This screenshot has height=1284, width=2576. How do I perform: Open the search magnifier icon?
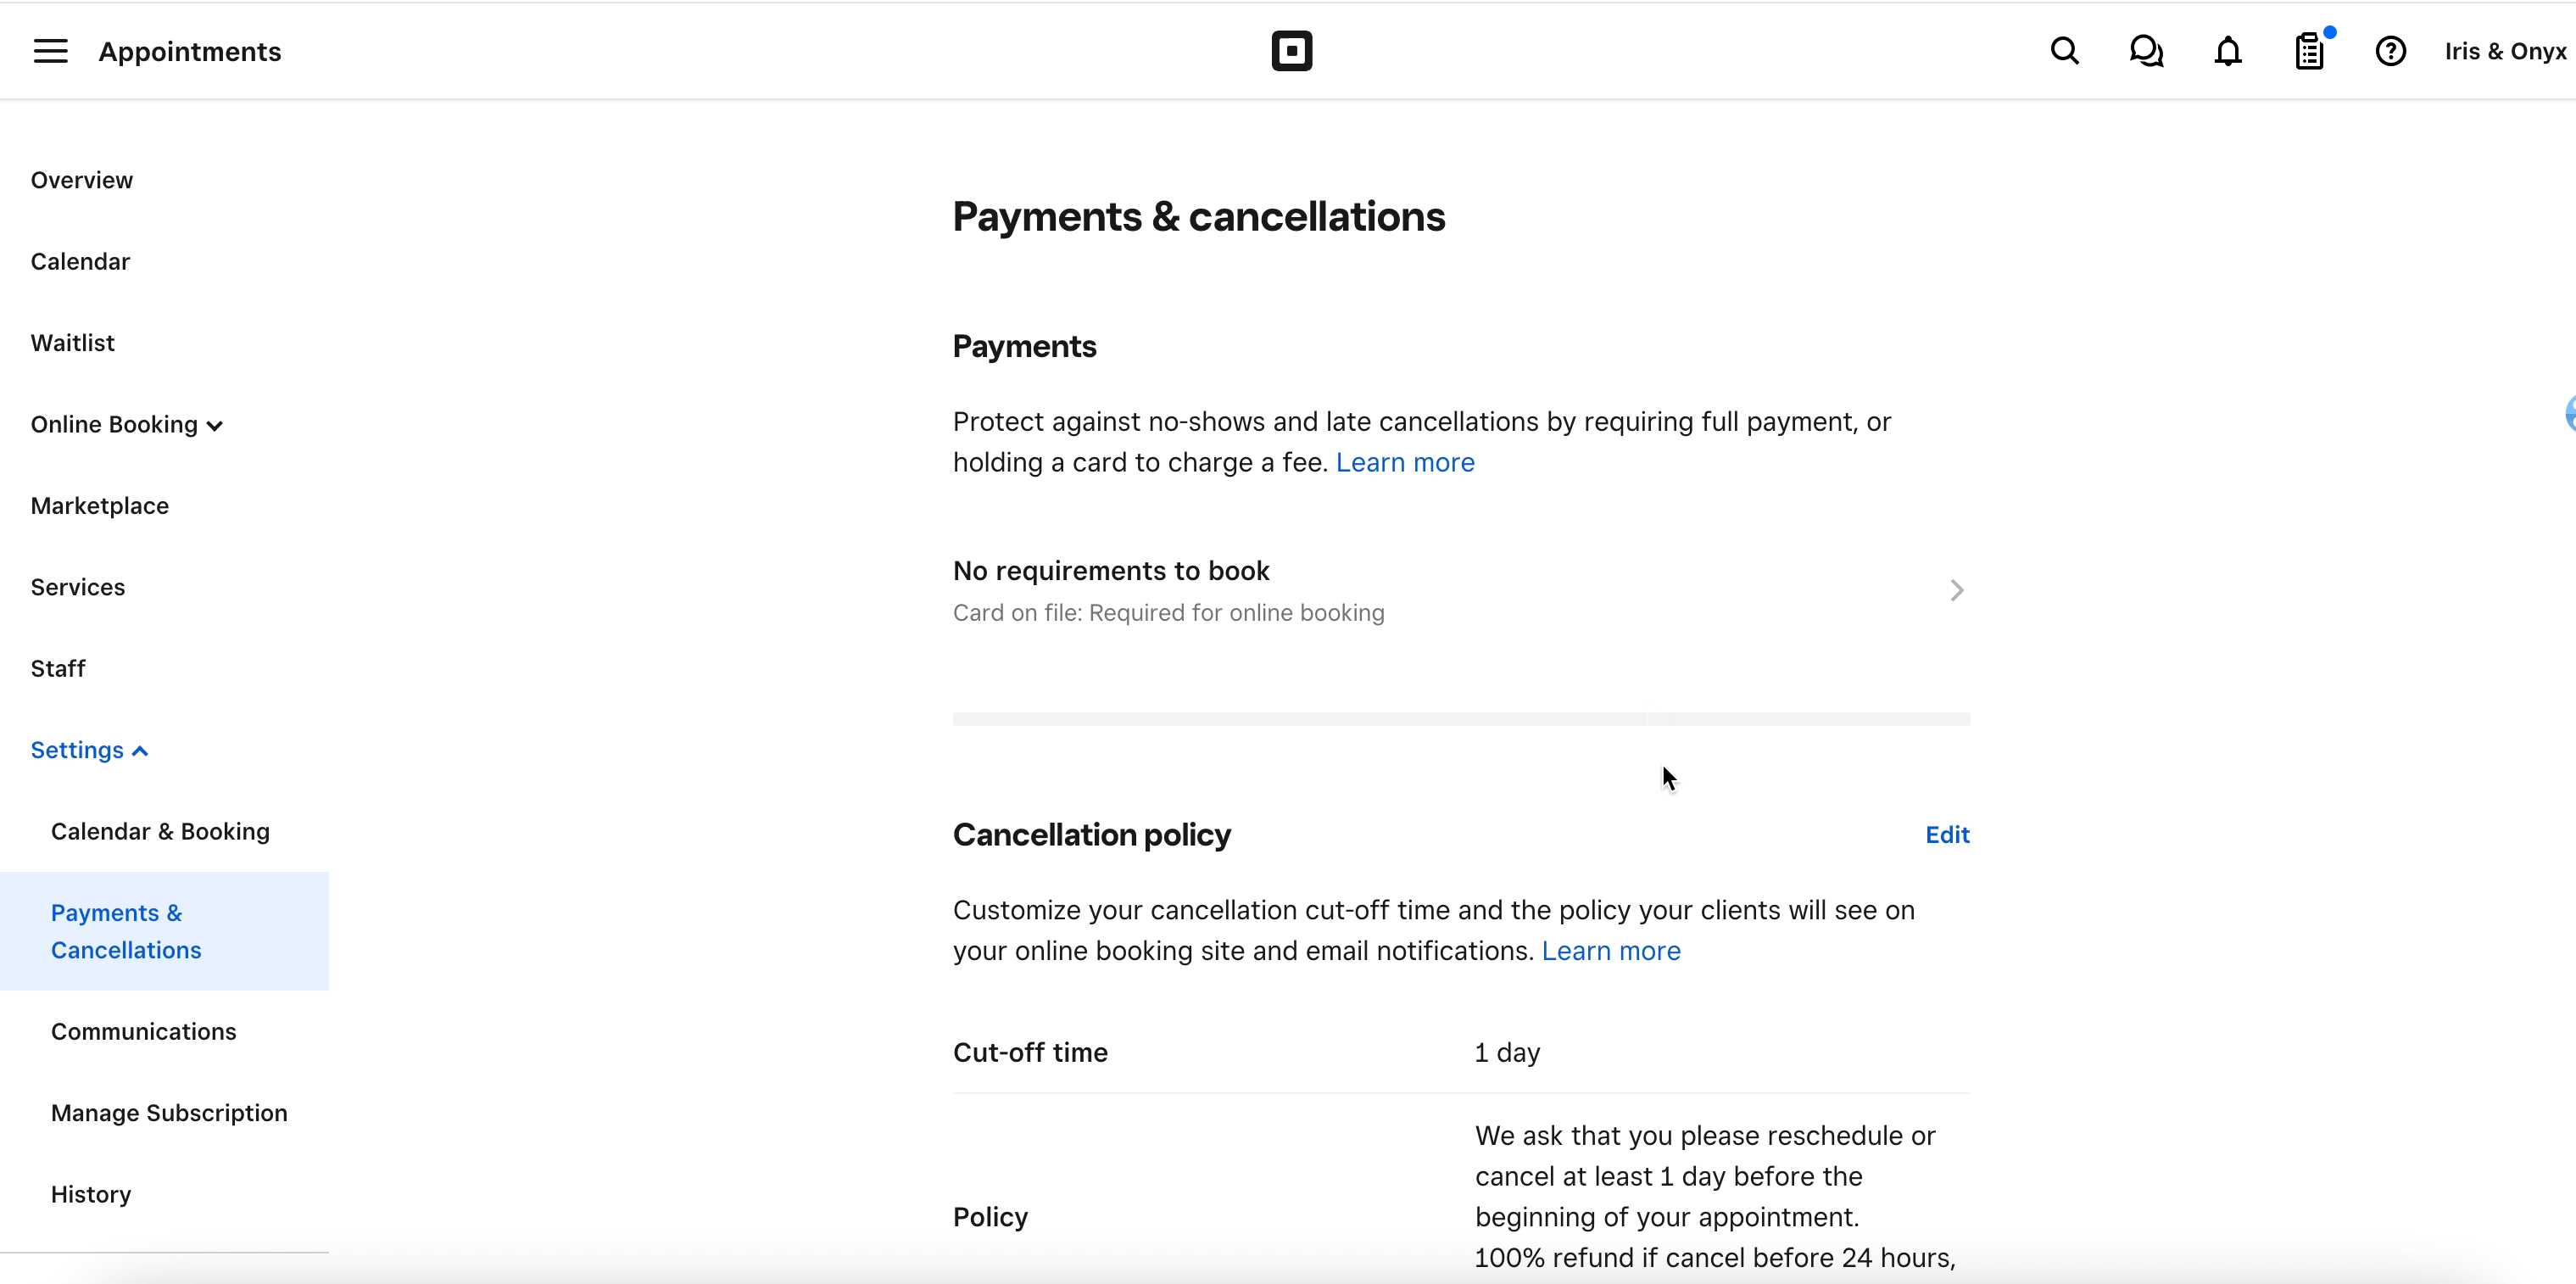pyautogui.click(x=2064, y=51)
